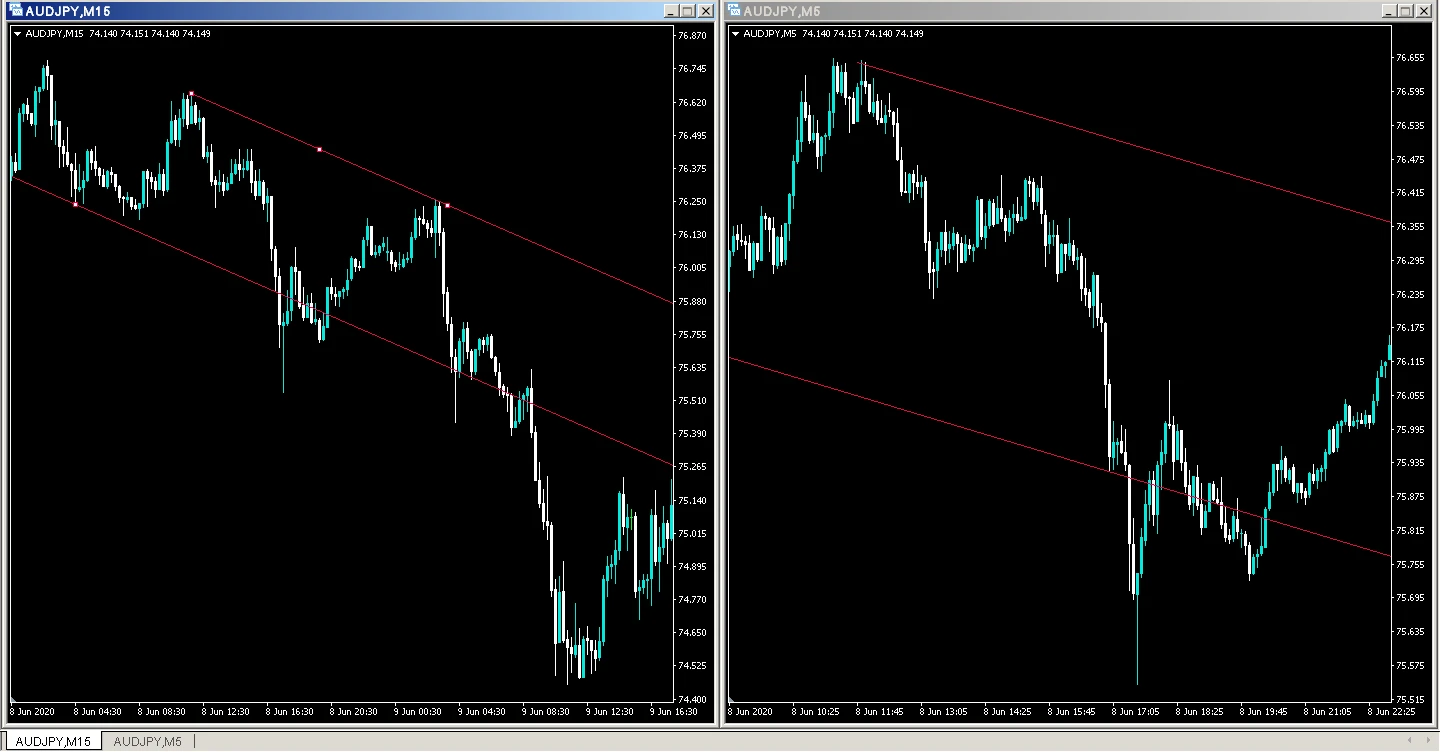Minimize the AUDJPY,M5 chart window
The height and width of the screenshot is (752, 1440).
point(1388,11)
